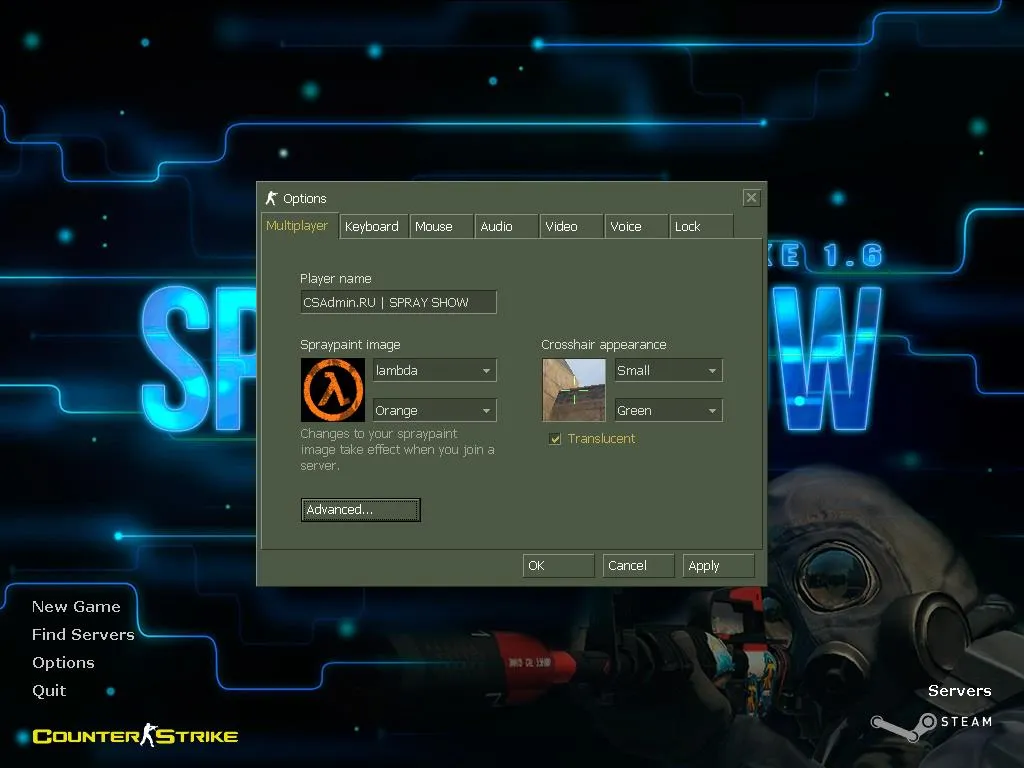Open the Servers link near Steam logo
Screen dimensions: 1024x768
click(959, 691)
